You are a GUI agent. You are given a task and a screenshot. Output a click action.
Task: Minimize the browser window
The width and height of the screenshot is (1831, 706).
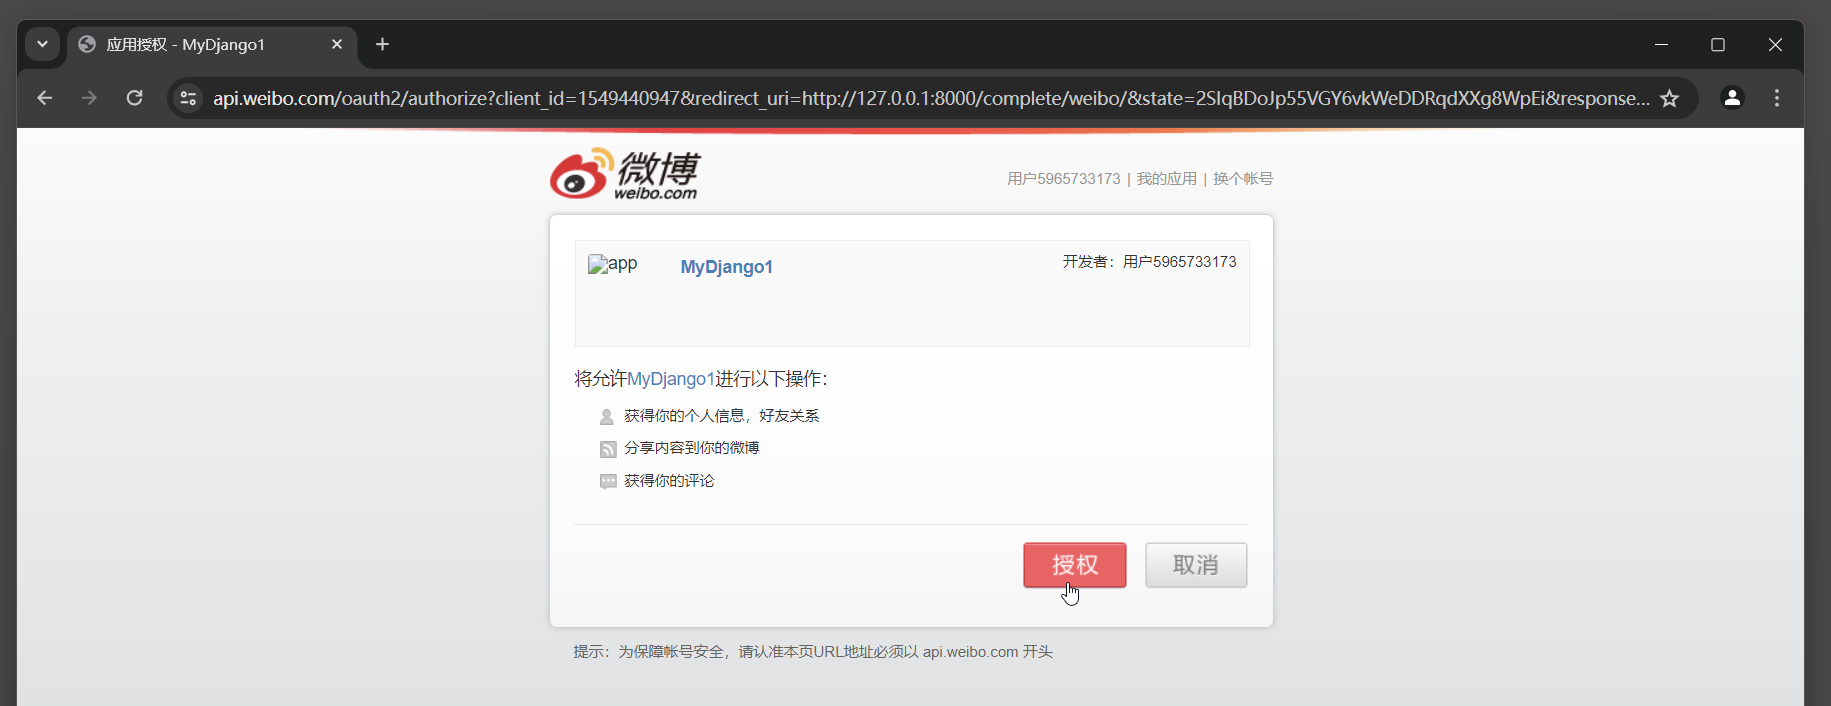click(x=1661, y=44)
